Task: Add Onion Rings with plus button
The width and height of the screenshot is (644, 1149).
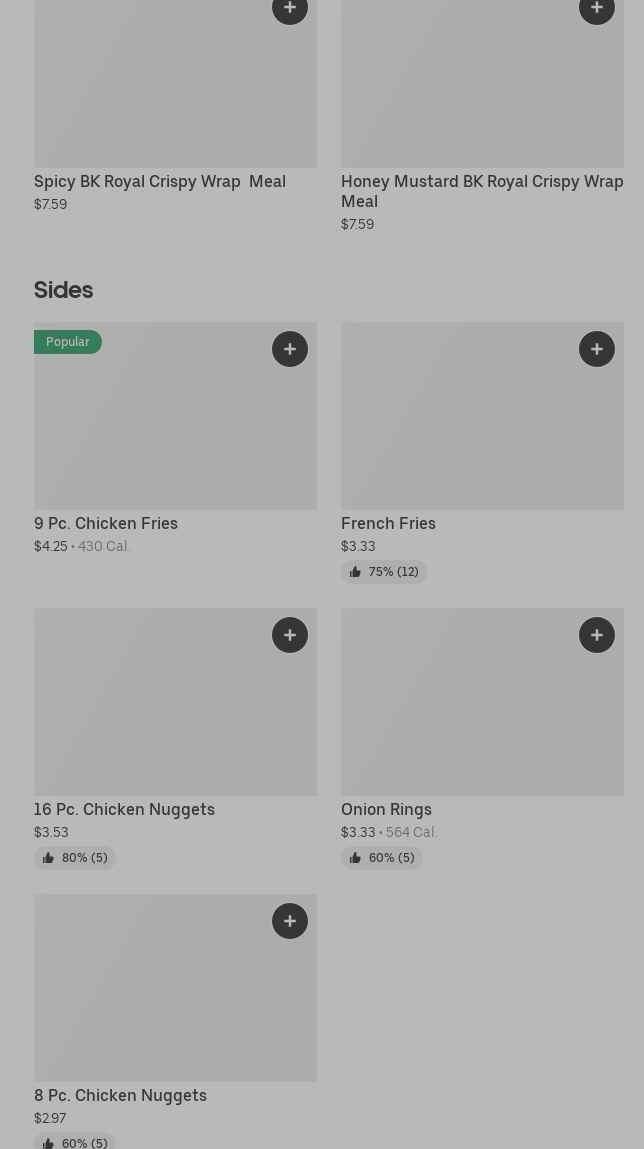Action: pos(597,635)
